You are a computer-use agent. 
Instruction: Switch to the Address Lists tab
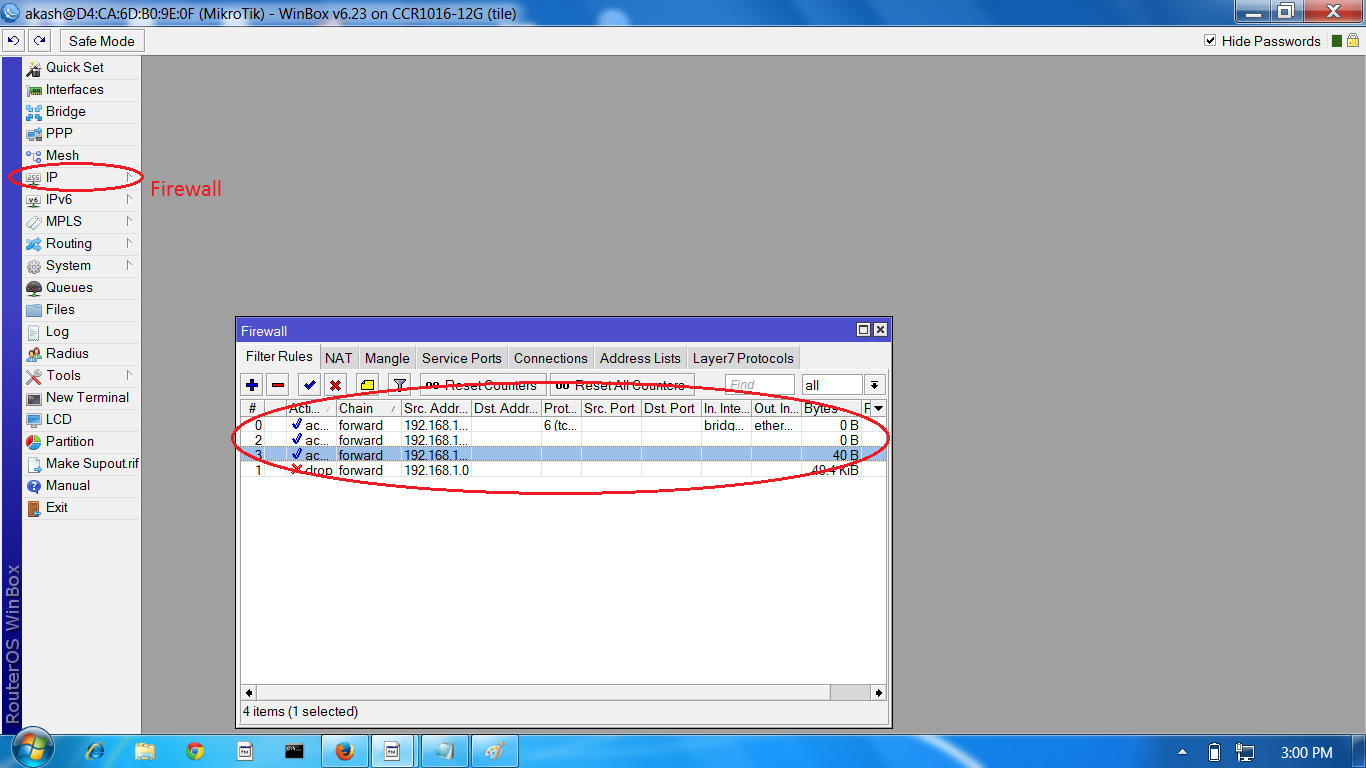click(640, 358)
